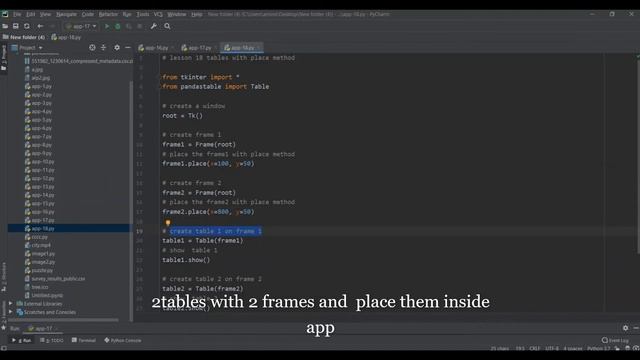Click the app-18.py breadcrumb
640x360 pixels.
click(x=66, y=37)
